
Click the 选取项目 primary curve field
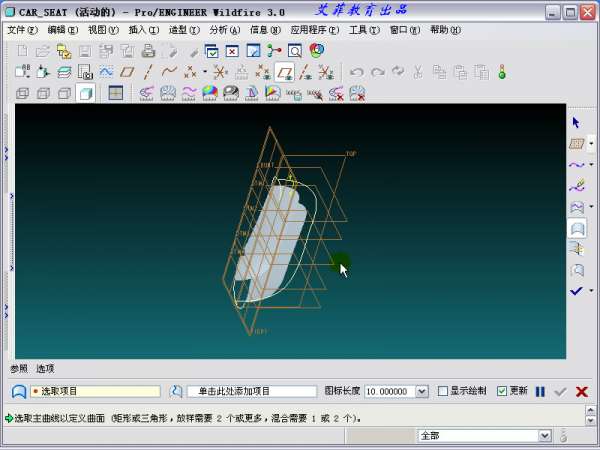click(95, 391)
